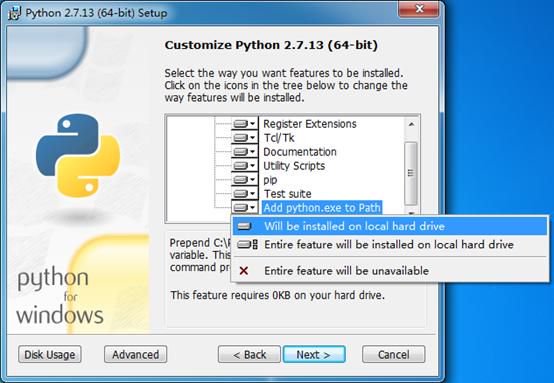Choose Will be installed on local hard drive
The width and height of the screenshot is (554, 383).
click(390, 226)
